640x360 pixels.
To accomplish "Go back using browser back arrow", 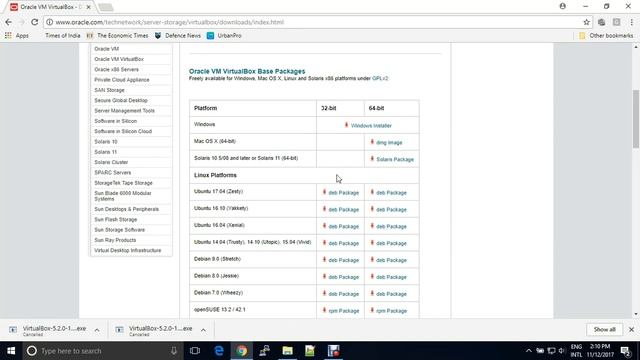I will [x=9, y=22].
